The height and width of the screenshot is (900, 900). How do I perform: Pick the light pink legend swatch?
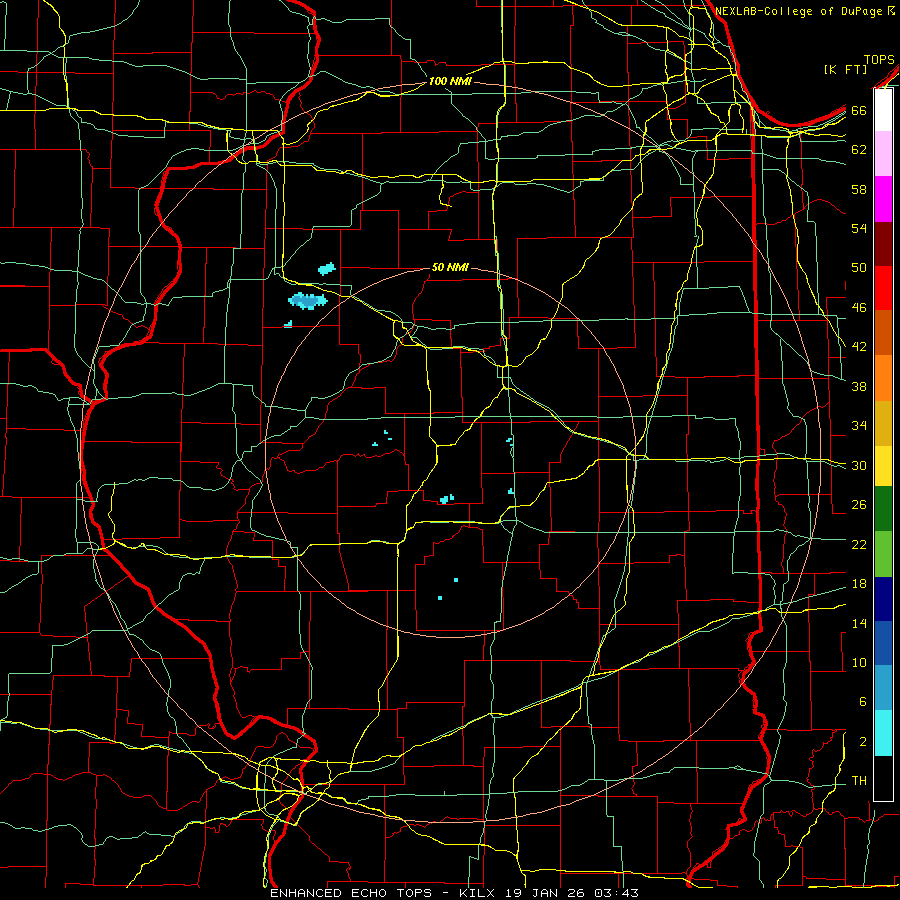pos(883,154)
